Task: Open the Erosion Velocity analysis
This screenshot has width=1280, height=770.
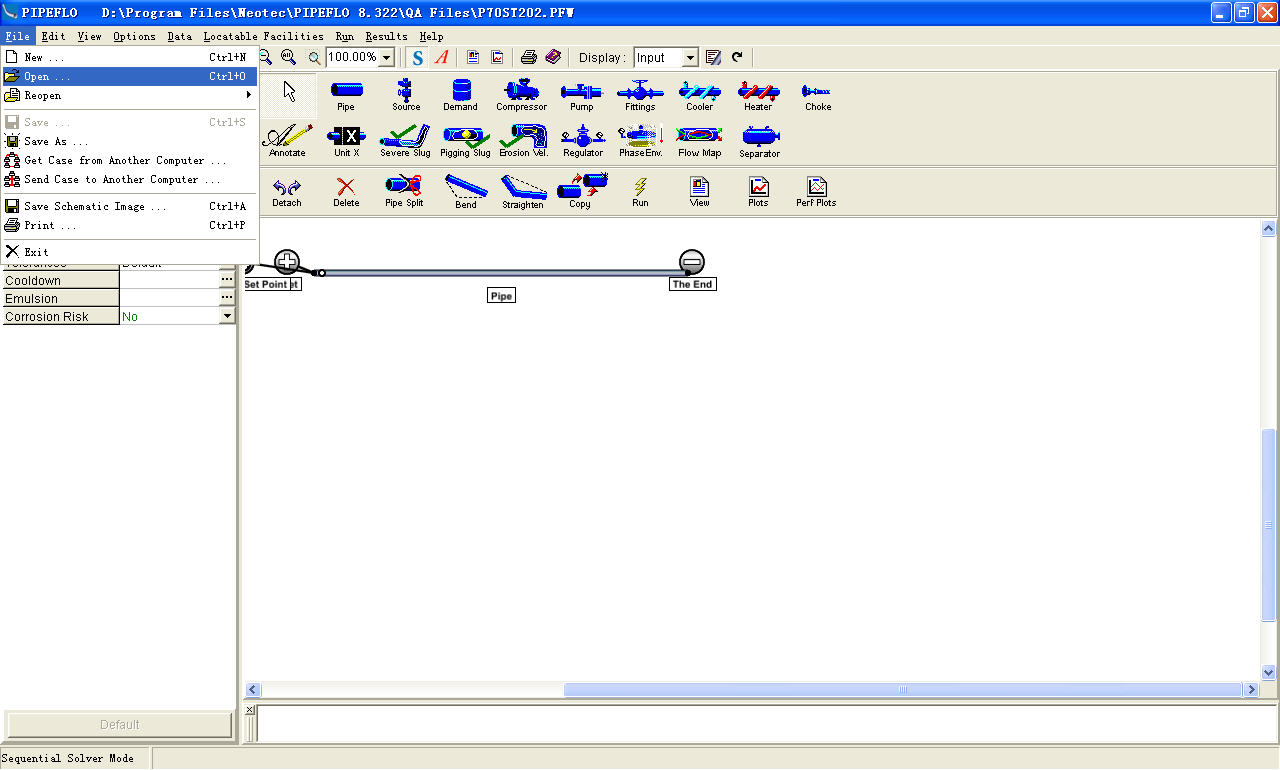Action: pos(523,141)
